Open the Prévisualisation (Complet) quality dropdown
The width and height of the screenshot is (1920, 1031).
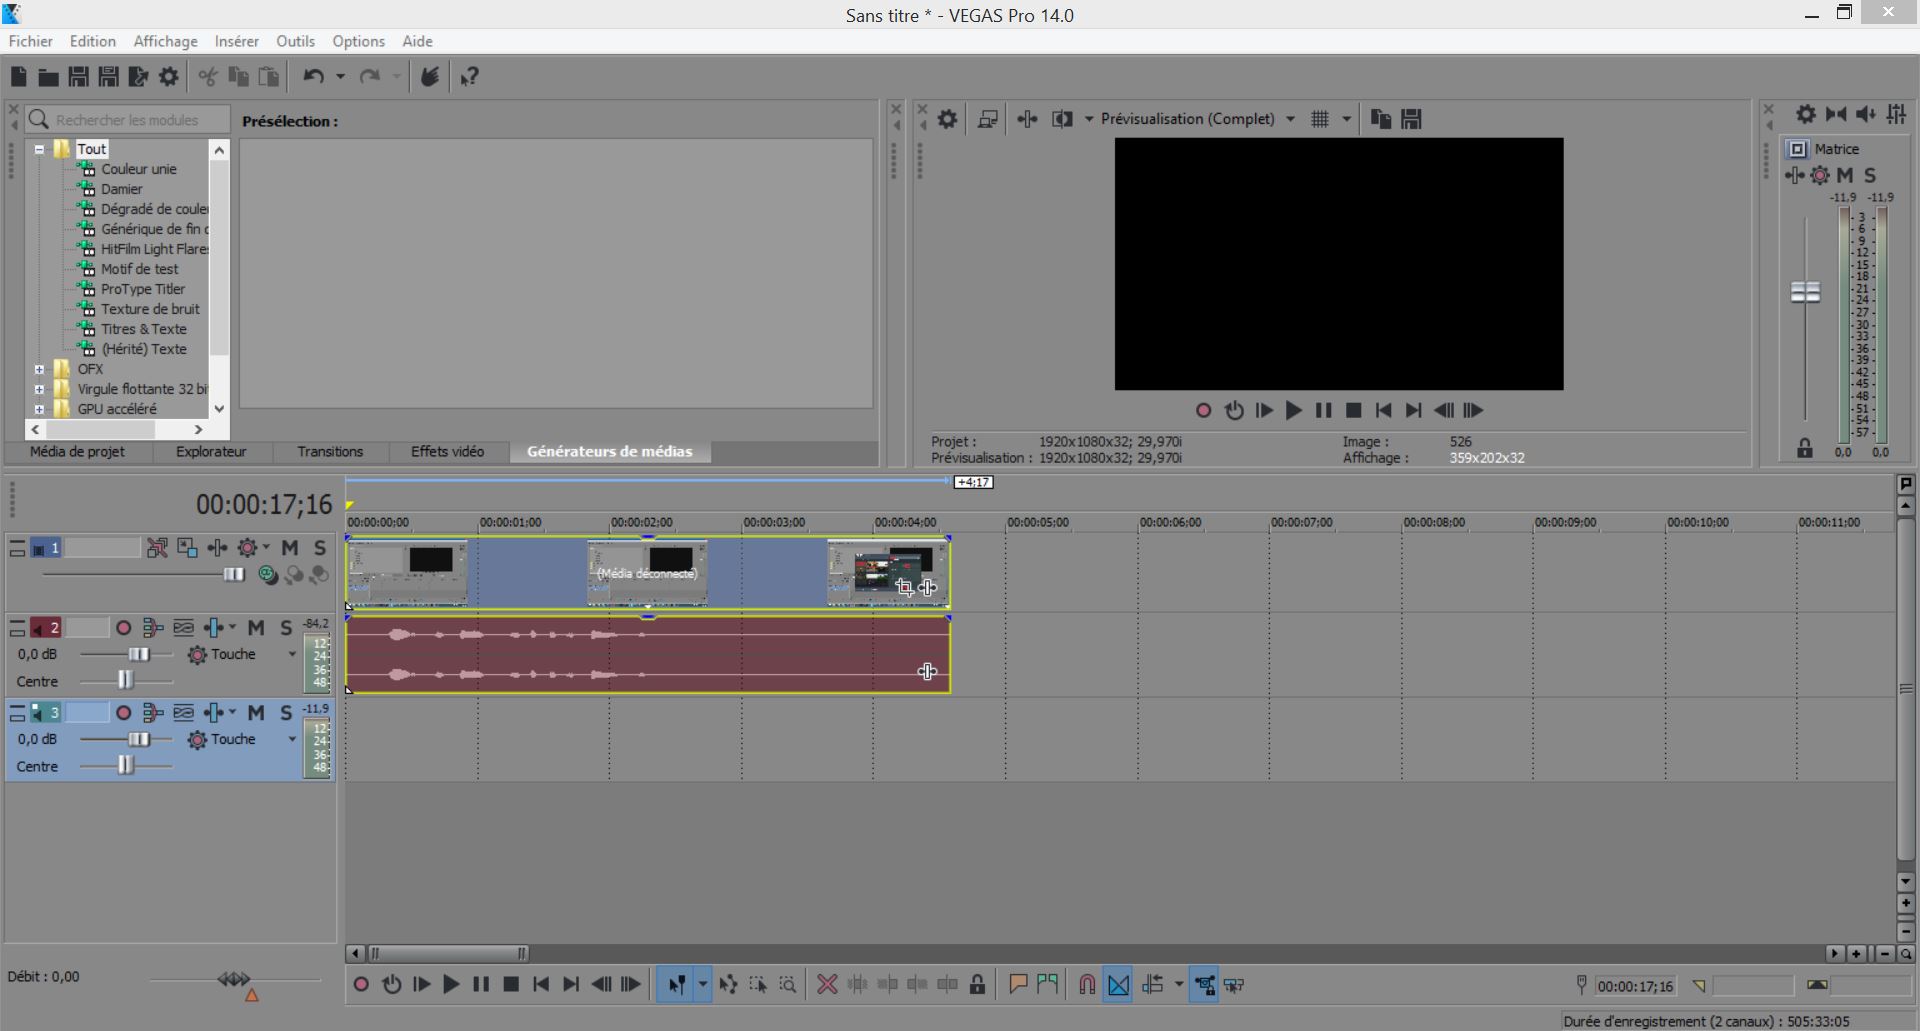[1290, 119]
